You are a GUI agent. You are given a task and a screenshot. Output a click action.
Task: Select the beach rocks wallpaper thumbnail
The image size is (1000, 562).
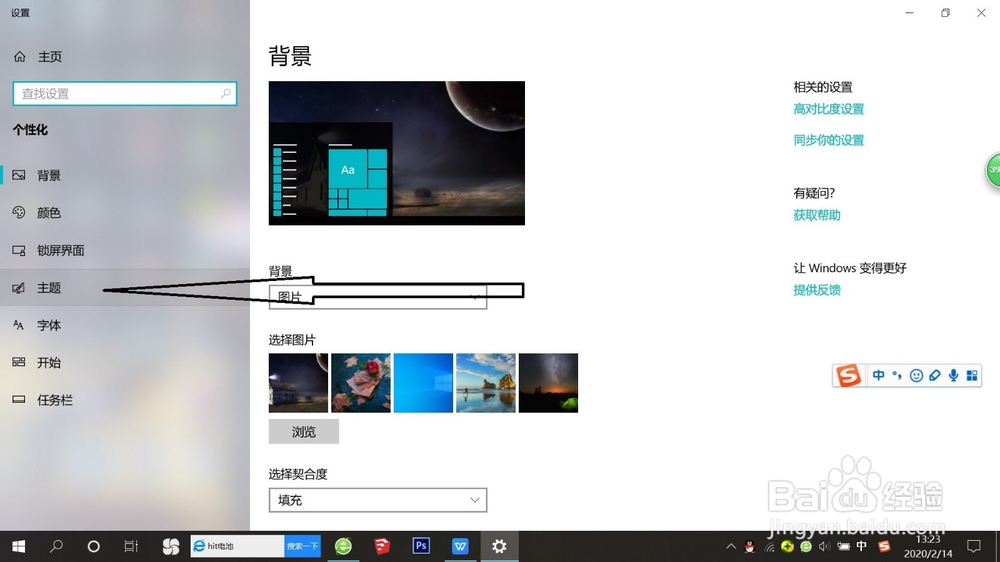(x=485, y=383)
